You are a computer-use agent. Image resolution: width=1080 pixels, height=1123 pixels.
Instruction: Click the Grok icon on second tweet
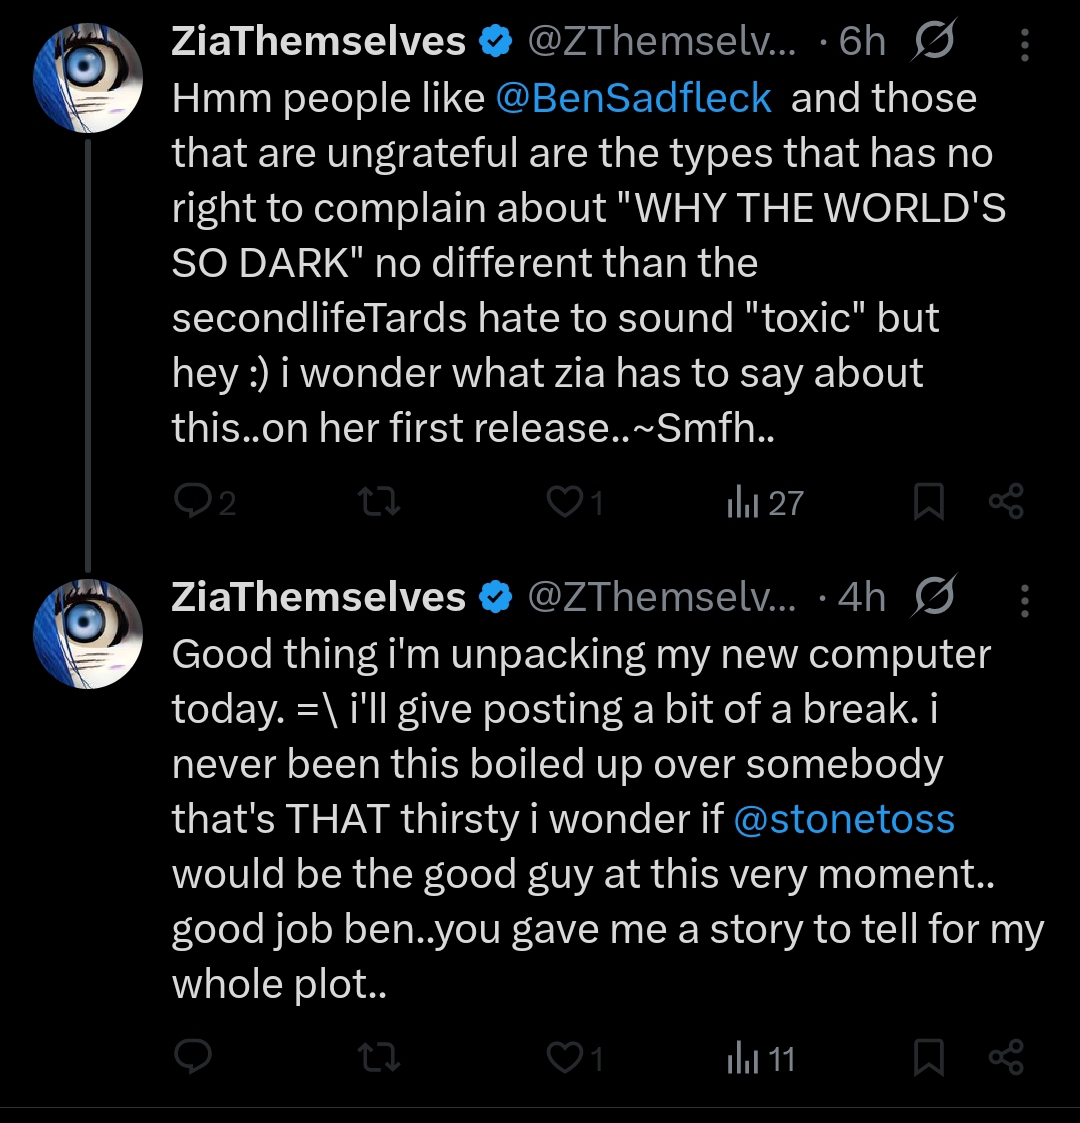pos(934,598)
